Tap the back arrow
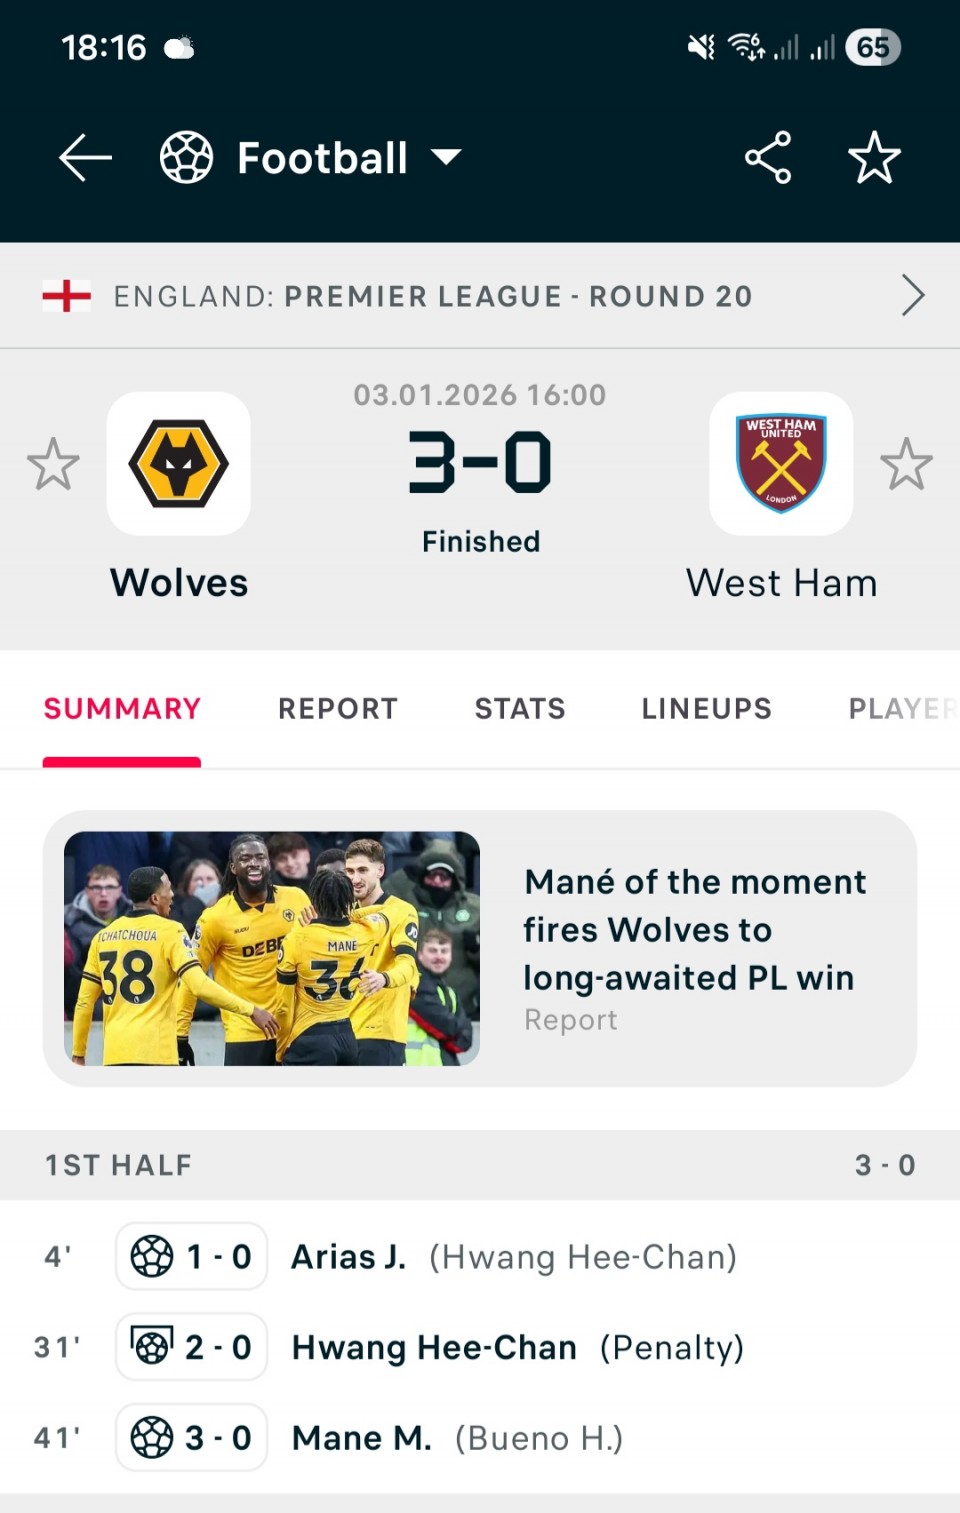Screen dimensions: 960x1513 click(85, 158)
